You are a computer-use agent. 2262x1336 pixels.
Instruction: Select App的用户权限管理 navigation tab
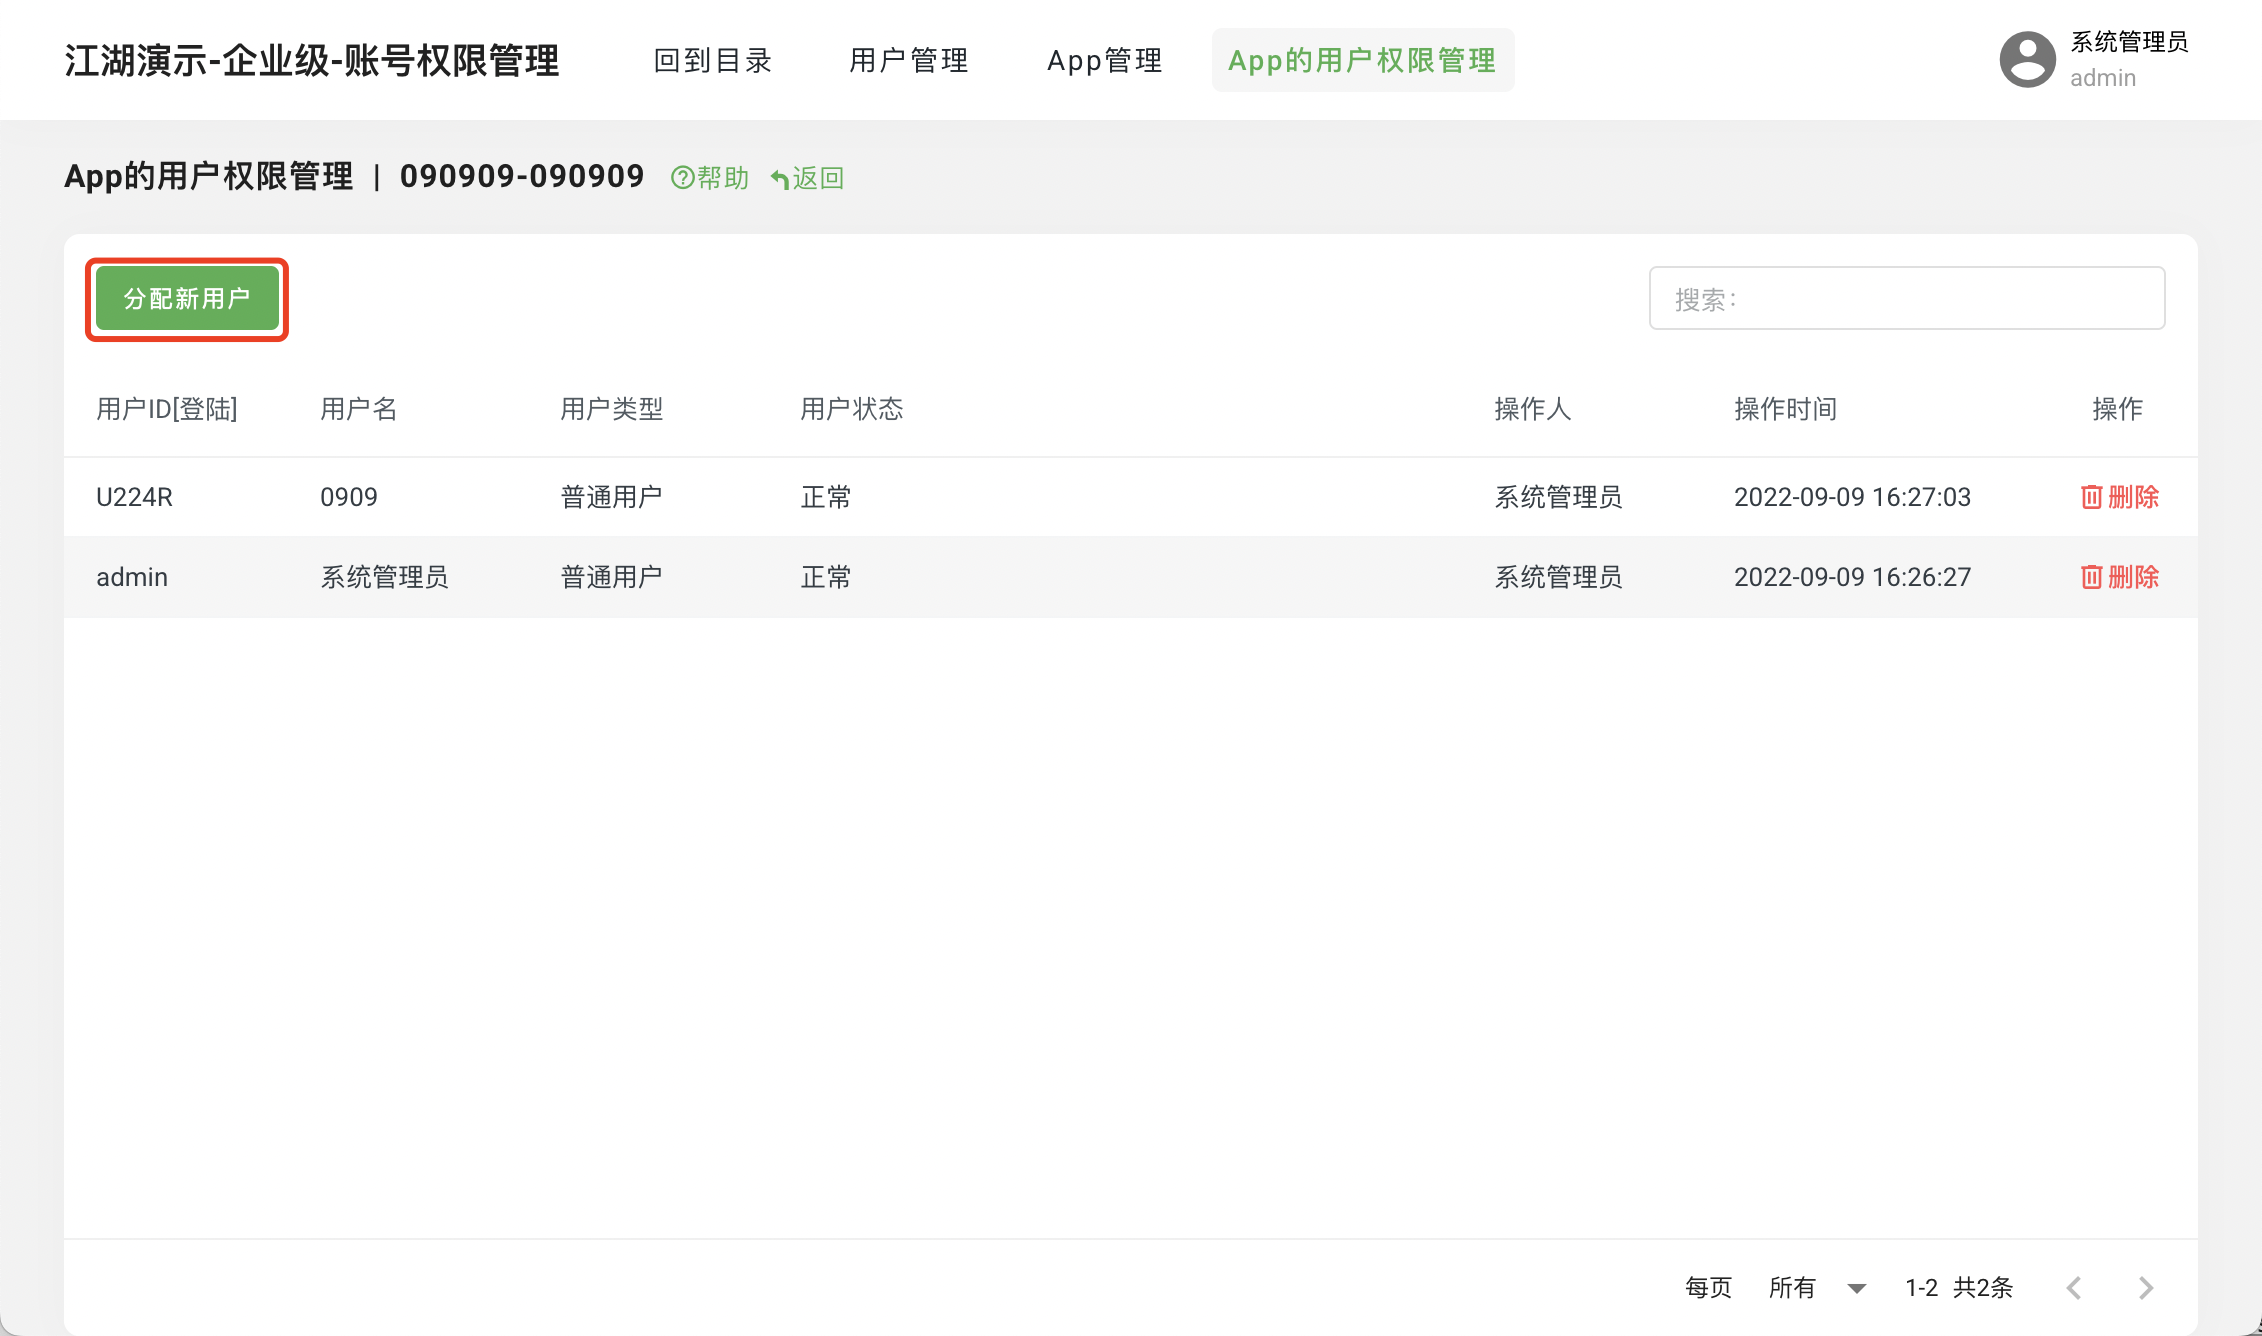pos(1362,61)
